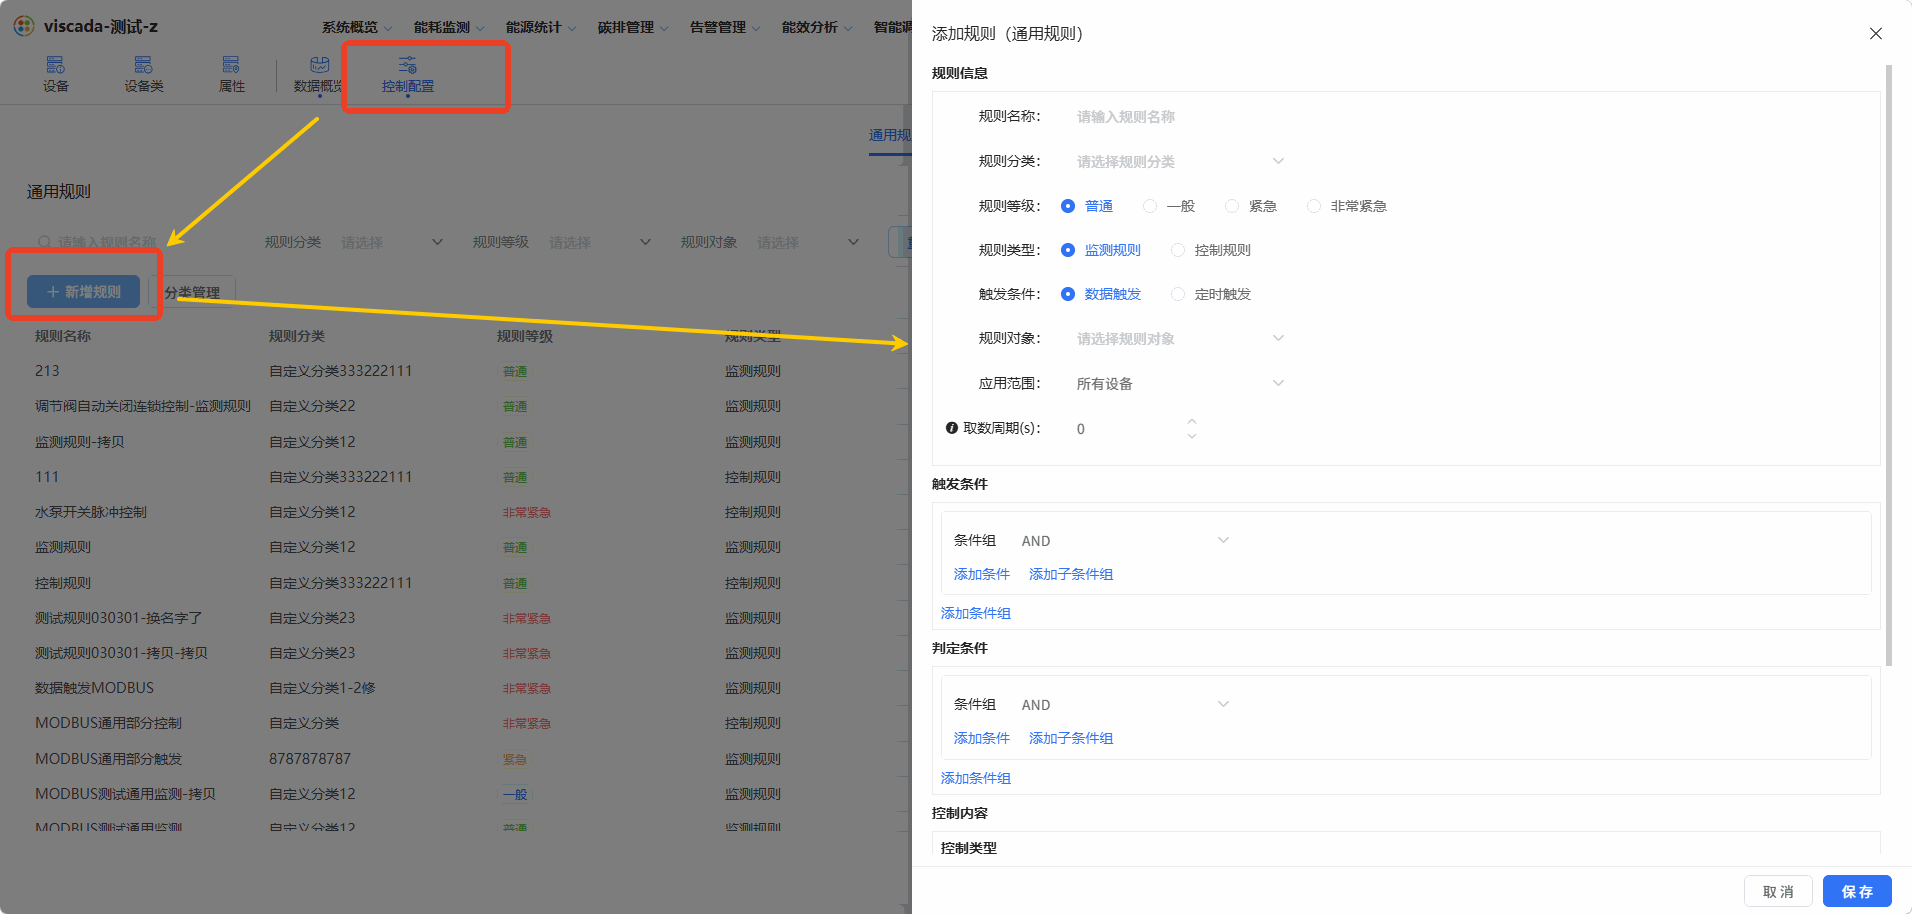
Task: Click the viscada app logo icon
Action: tap(24, 26)
